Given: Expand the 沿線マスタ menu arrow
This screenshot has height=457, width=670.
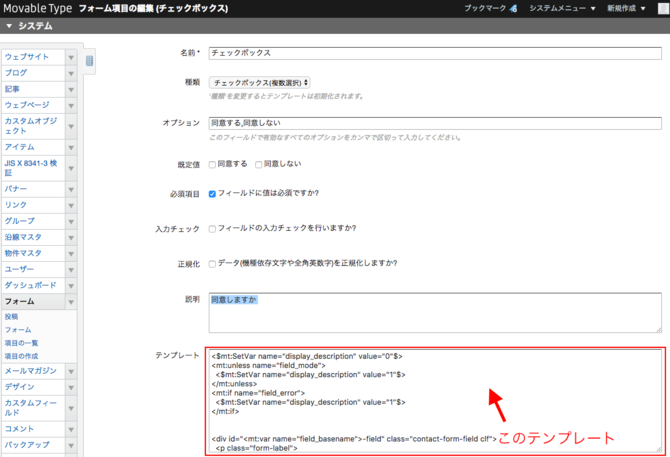Looking at the screenshot, I should [71, 237].
